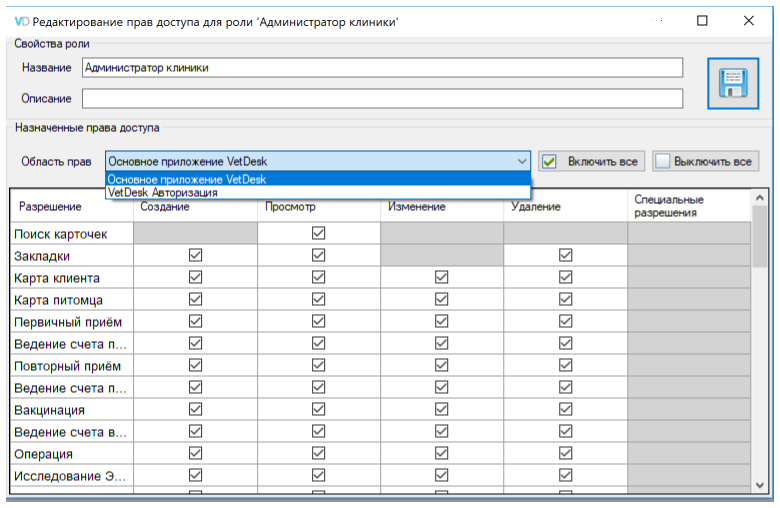Close the role editing window
This screenshot has width=780, height=508.
tap(749, 21)
